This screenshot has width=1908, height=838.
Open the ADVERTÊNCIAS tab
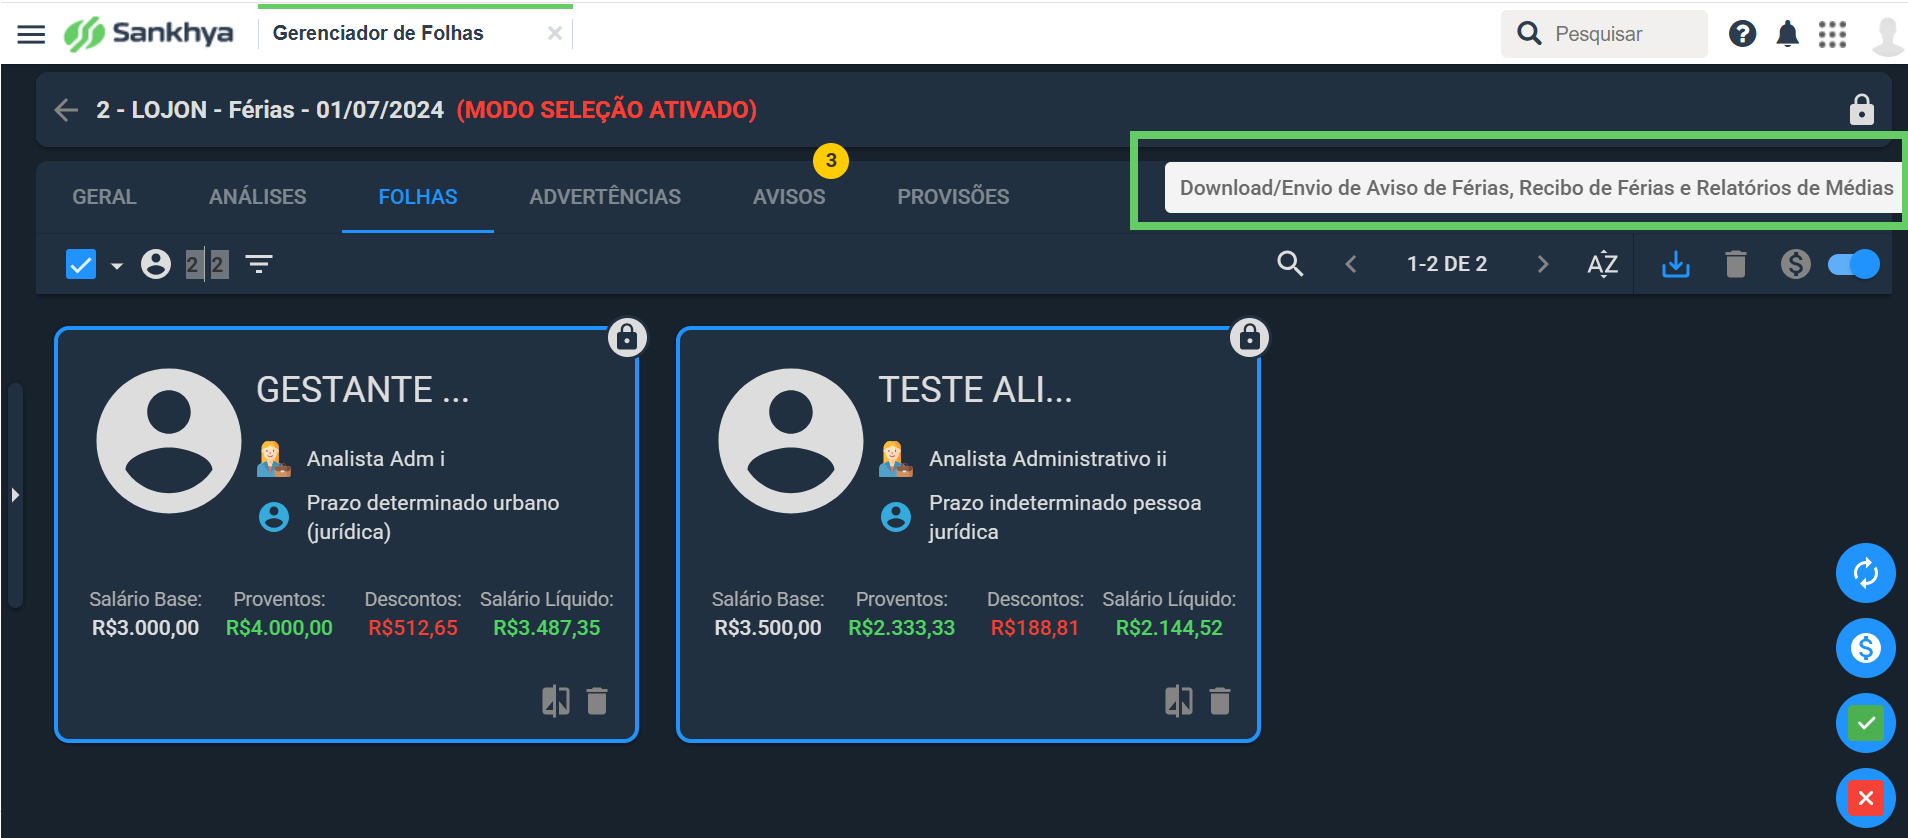point(605,197)
